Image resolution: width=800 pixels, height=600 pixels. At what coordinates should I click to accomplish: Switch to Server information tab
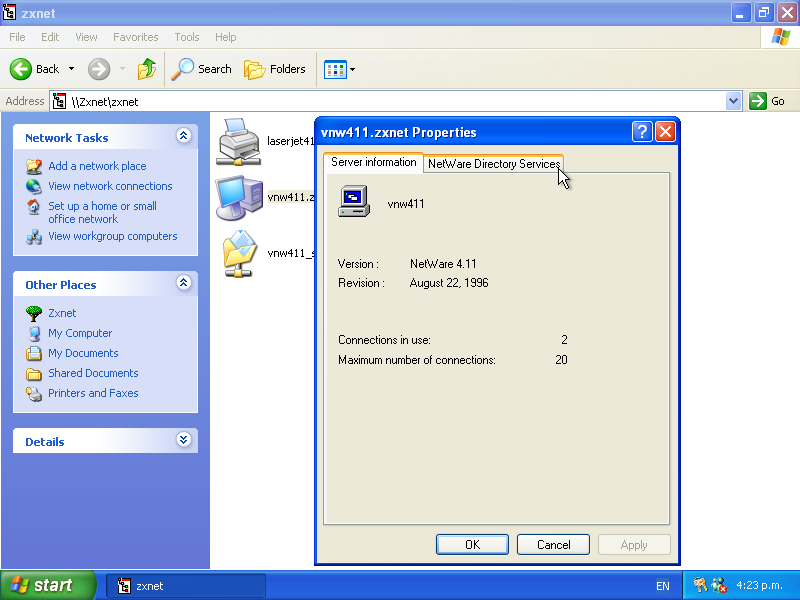[373, 162]
